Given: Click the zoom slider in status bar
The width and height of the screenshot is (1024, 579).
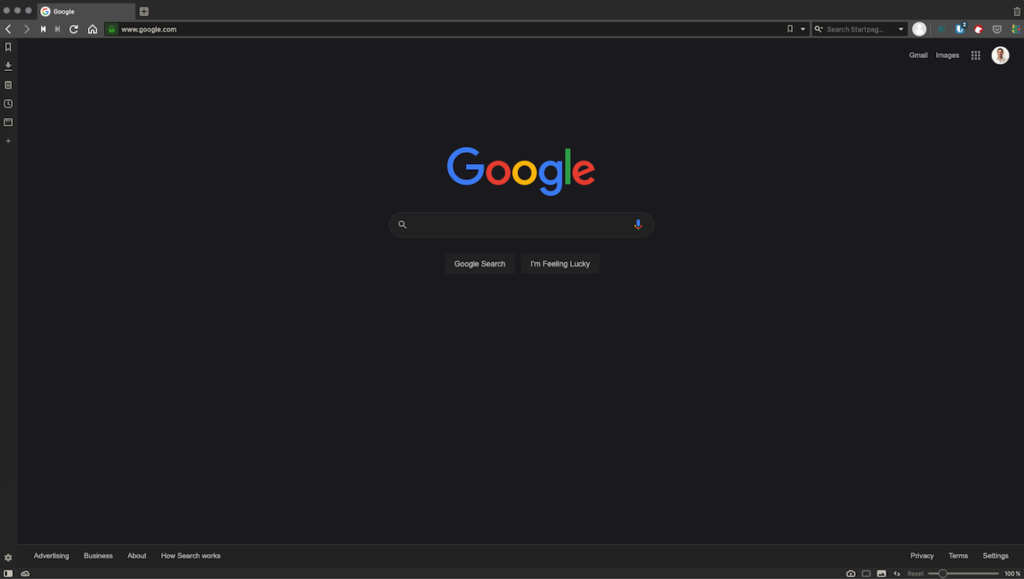Looking at the screenshot, I should pos(963,574).
